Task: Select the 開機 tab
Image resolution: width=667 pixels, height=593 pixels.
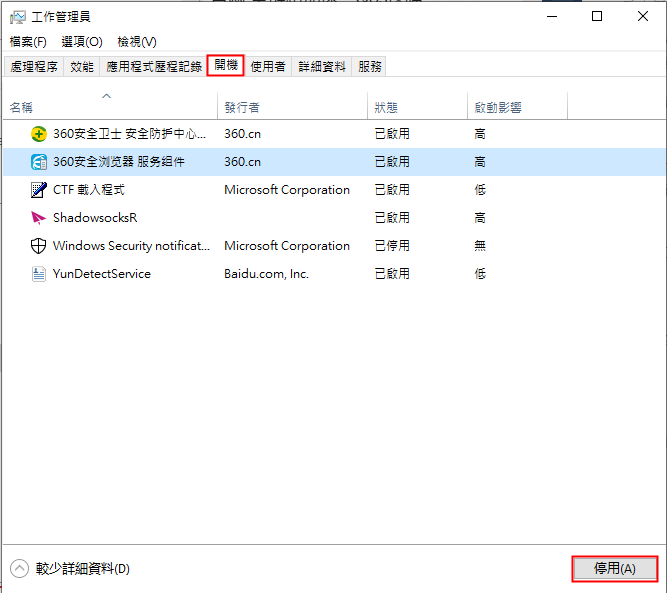Action: pos(225,65)
